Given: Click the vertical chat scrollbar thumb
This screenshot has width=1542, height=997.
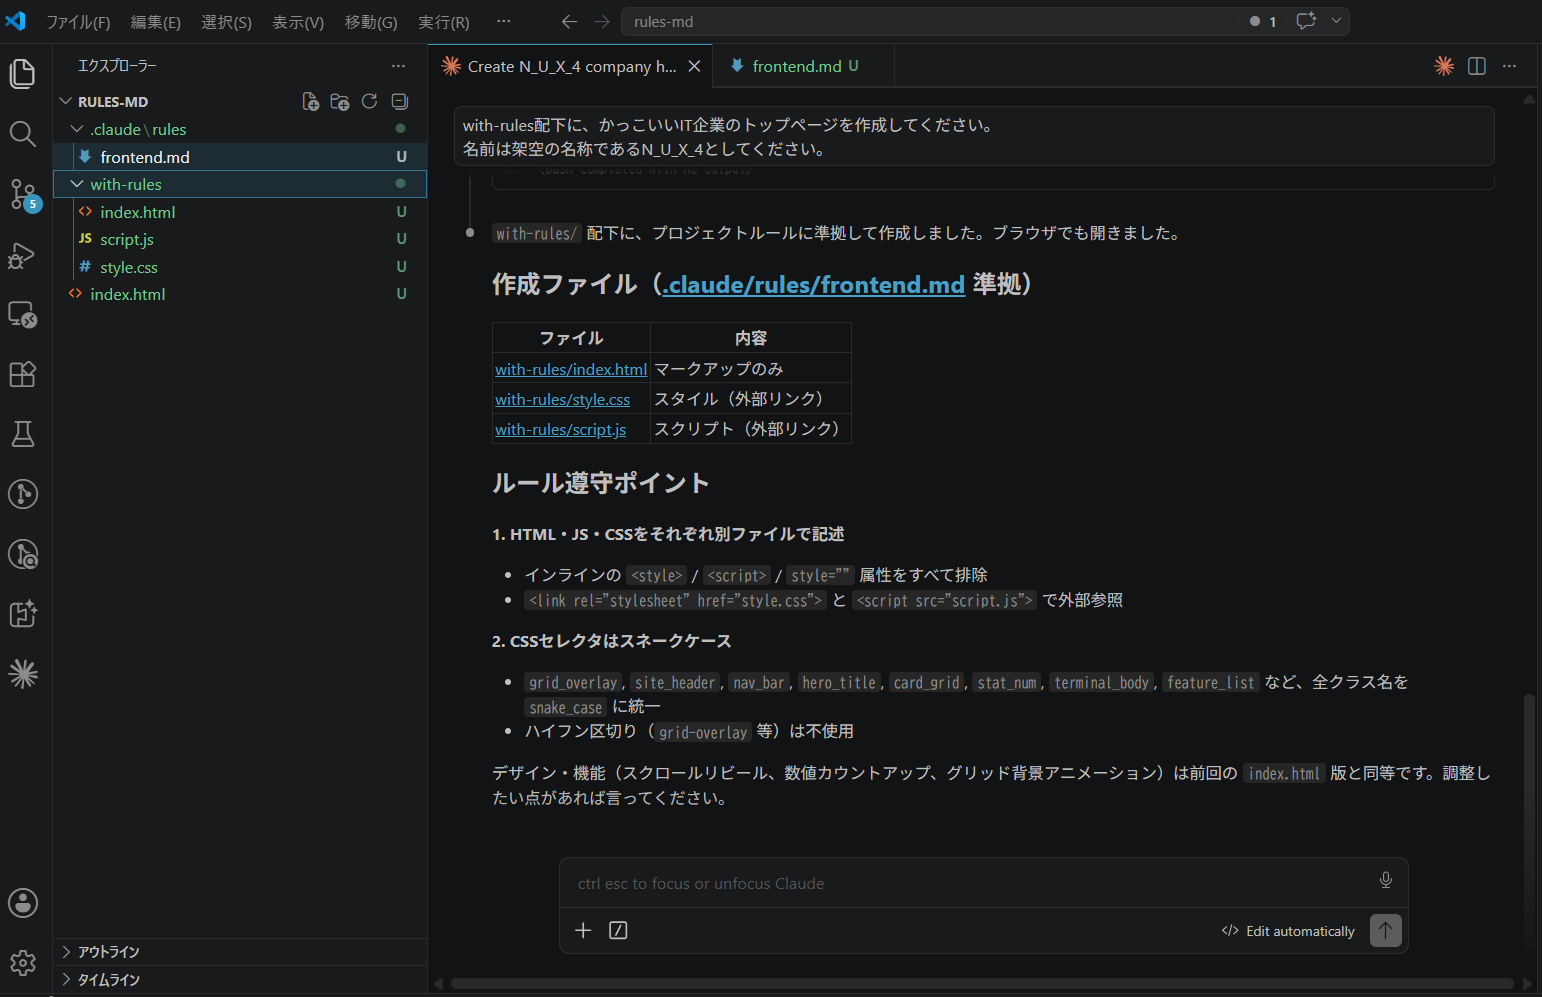Looking at the screenshot, I should [1529, 820].
